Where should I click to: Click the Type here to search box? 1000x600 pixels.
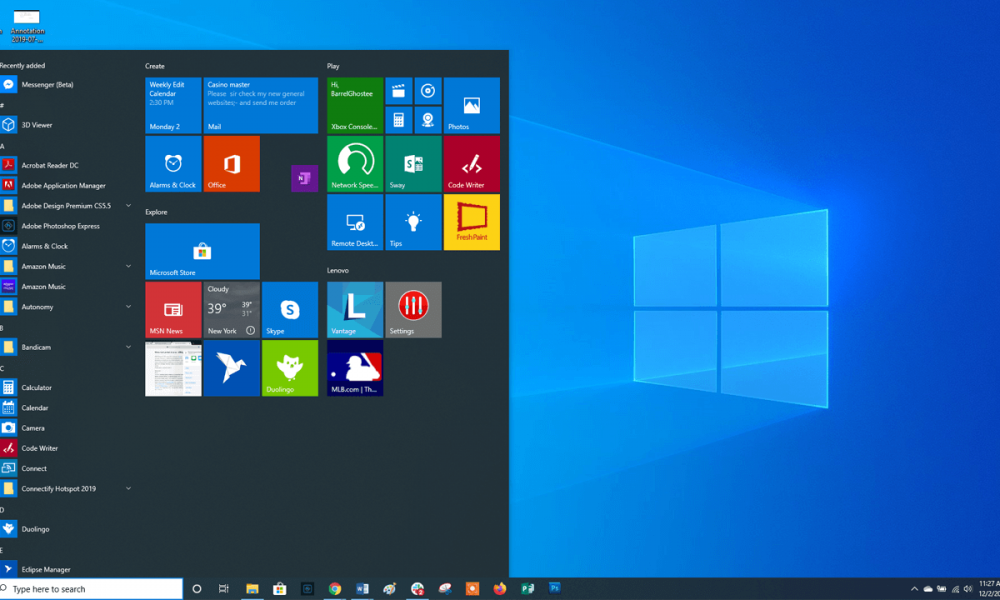point(91,589)
